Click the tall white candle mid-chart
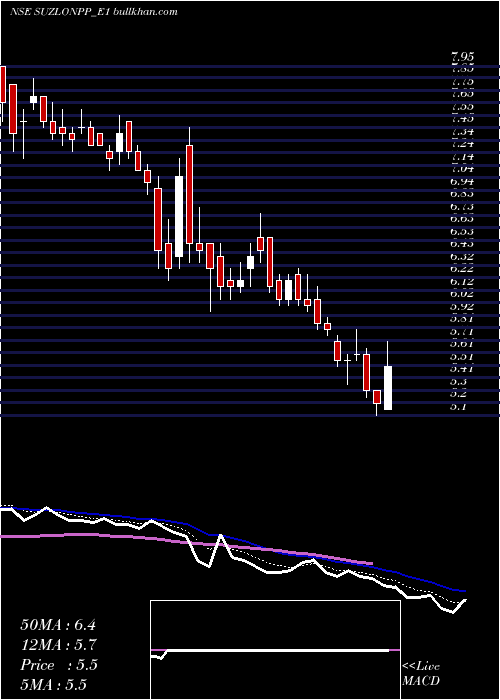The height and width of the screenshot is (700, 500). pyautogui.click(x=179, y=217)
